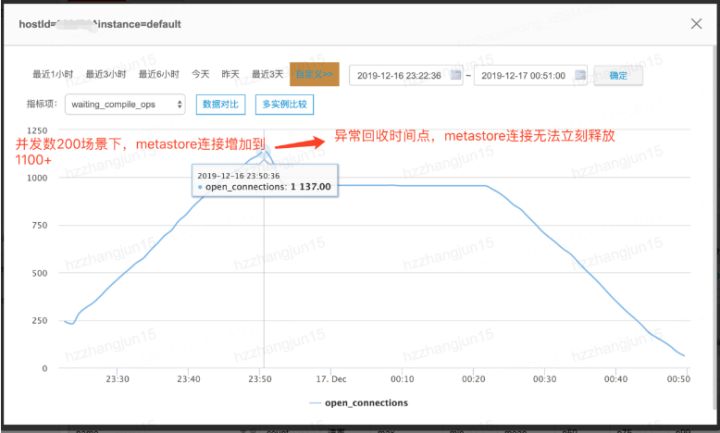Viewport: 720px width, 433px height.
Task: Close the instance chart dialog
Action: tap(696, 23)
